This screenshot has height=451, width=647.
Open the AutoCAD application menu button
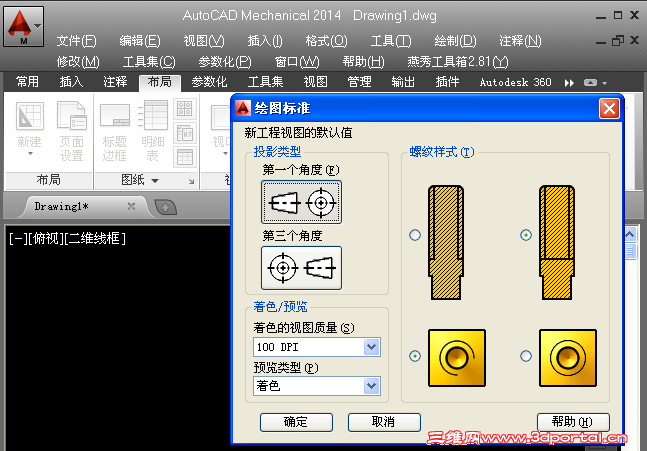(24, 26)
